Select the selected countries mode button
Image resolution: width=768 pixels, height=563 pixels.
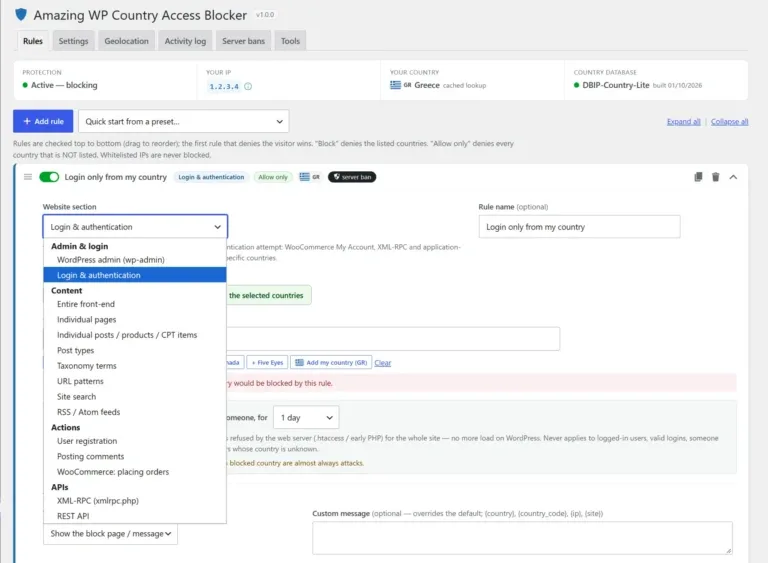268,295
